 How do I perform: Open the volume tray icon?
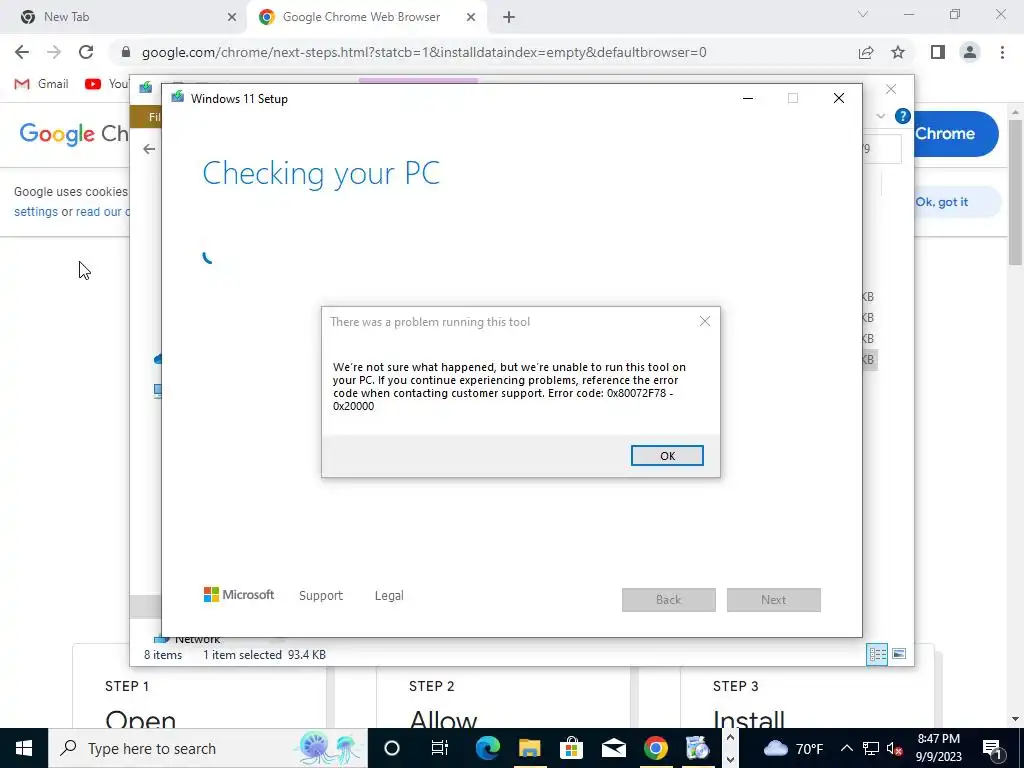894,748
